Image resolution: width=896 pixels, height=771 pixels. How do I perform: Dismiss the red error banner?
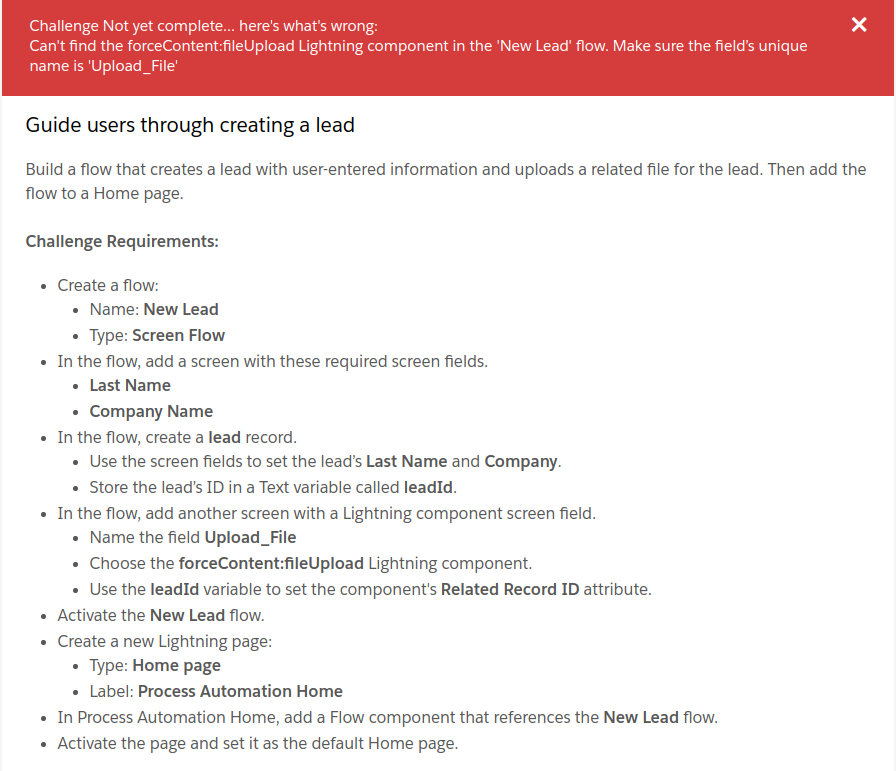pos(859,25)
